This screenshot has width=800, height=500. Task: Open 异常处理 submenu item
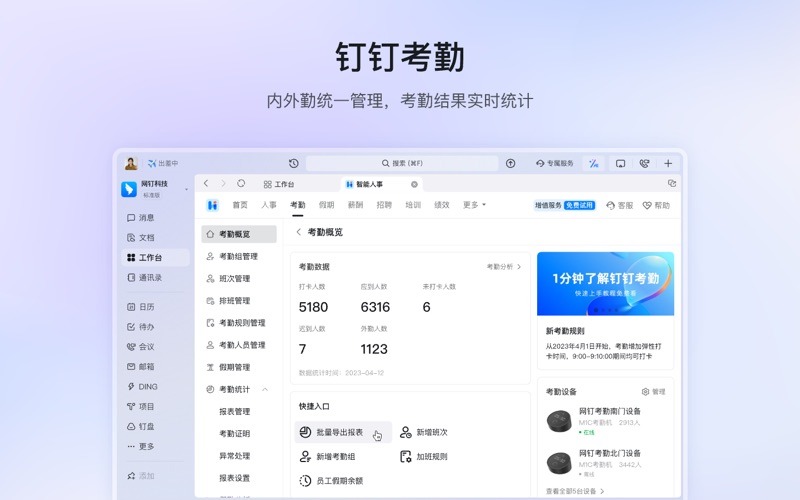[235, 456]
